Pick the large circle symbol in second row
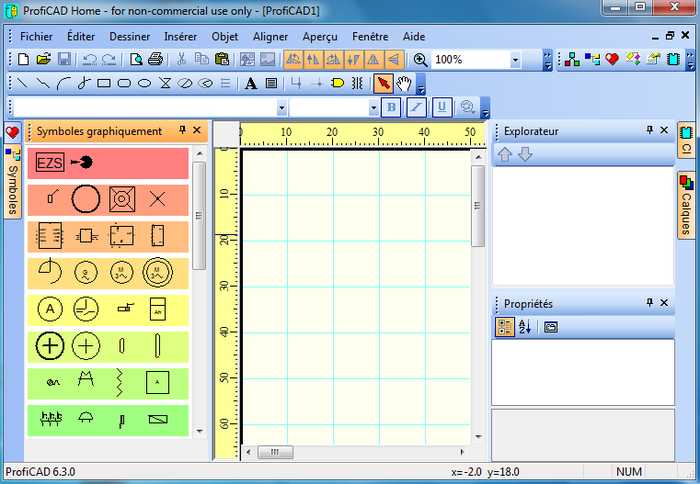Screen dimensions: 700x484 [86, 199]
